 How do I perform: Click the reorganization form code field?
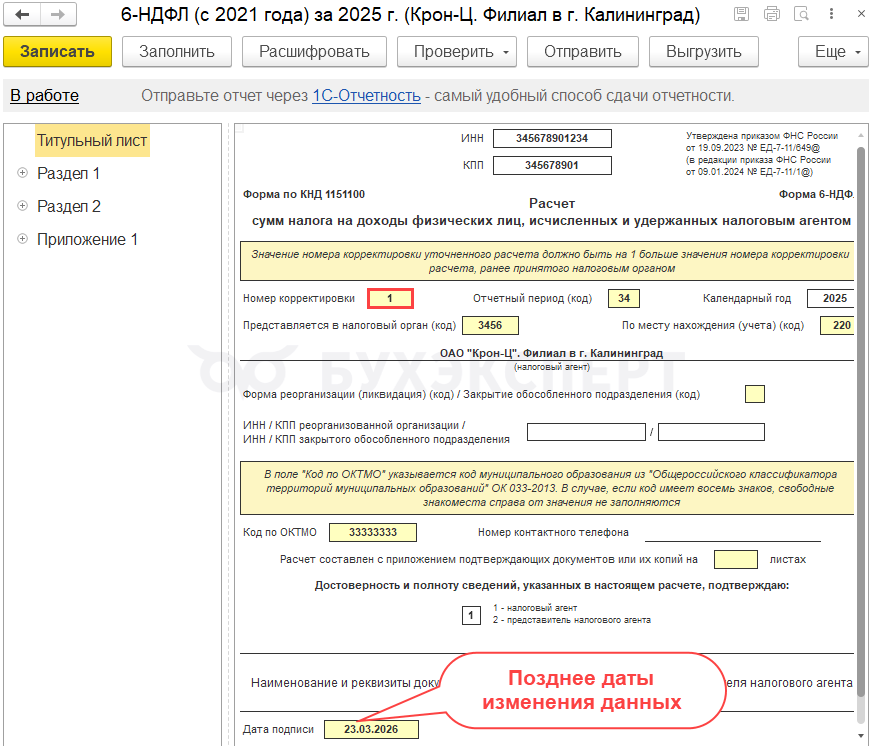click(755, 394)
